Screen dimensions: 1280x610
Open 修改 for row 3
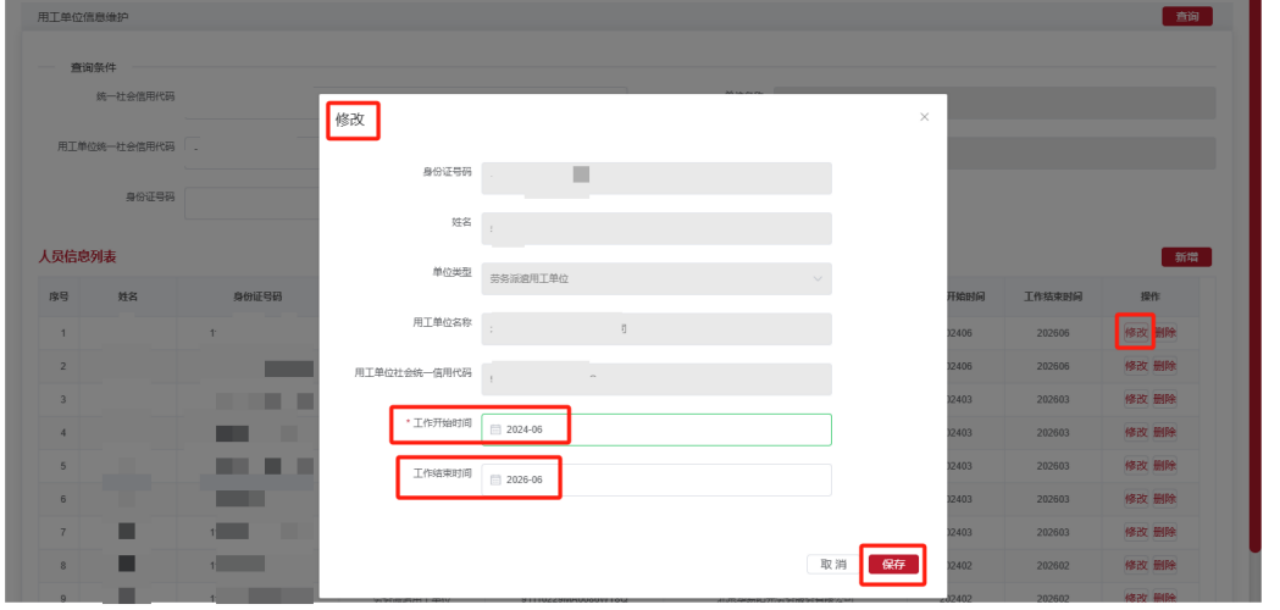click(x=1136, y=399)
